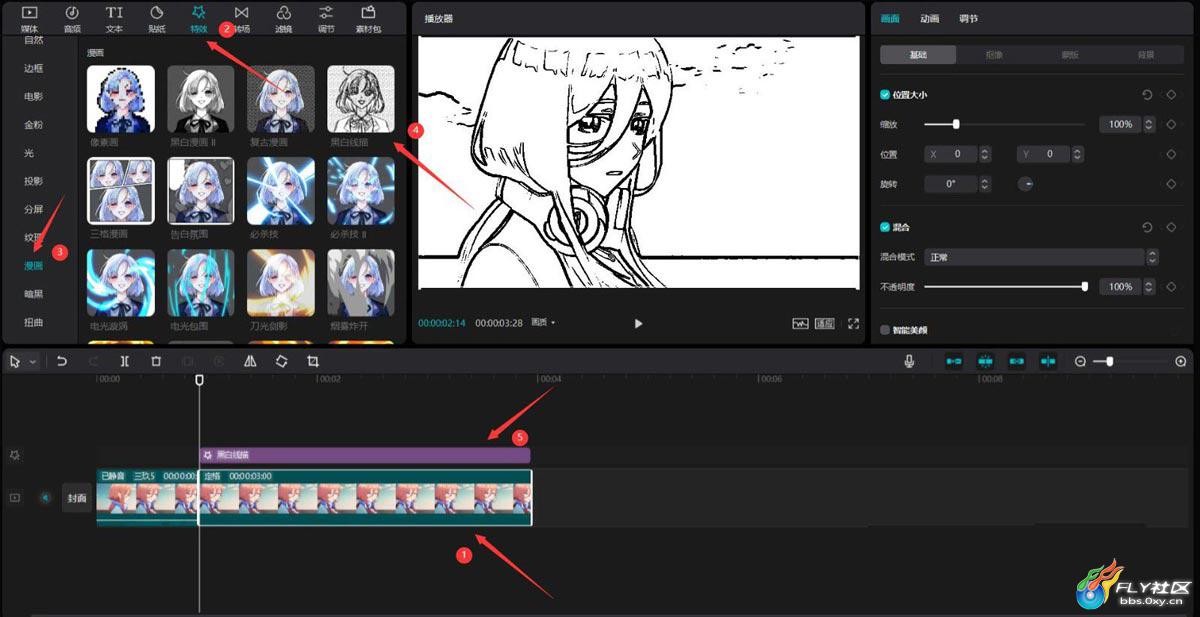Open the 调节 (Adjust) sliders icon
Screen dimensions: 1200x617
(326, 12)
